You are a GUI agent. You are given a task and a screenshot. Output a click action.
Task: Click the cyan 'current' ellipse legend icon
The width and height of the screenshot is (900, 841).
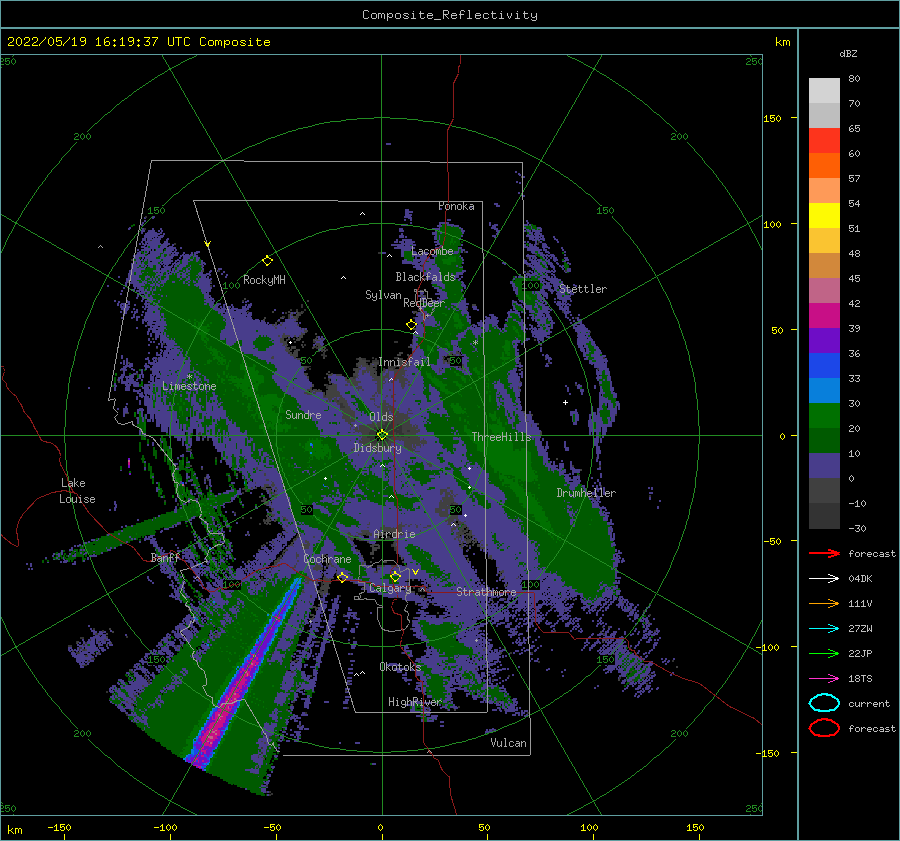[824, 703]
